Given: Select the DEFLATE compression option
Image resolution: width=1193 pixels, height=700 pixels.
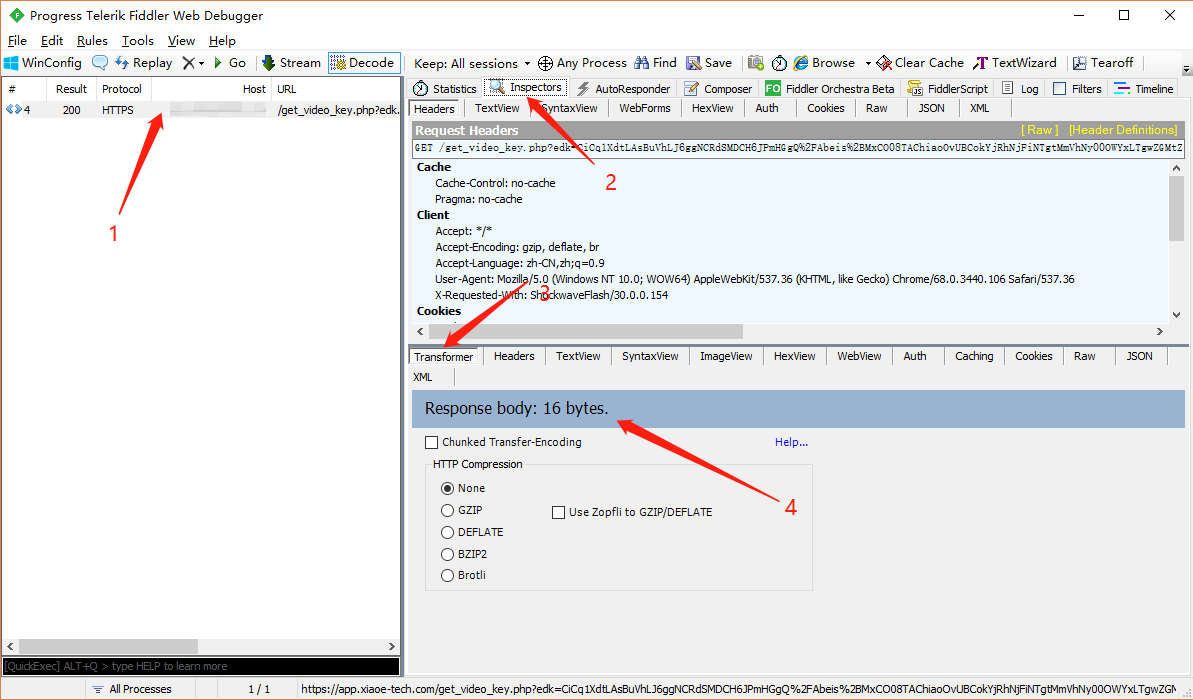Looking at the screenshot, I should pyautogui.click(x=447, y=533).
